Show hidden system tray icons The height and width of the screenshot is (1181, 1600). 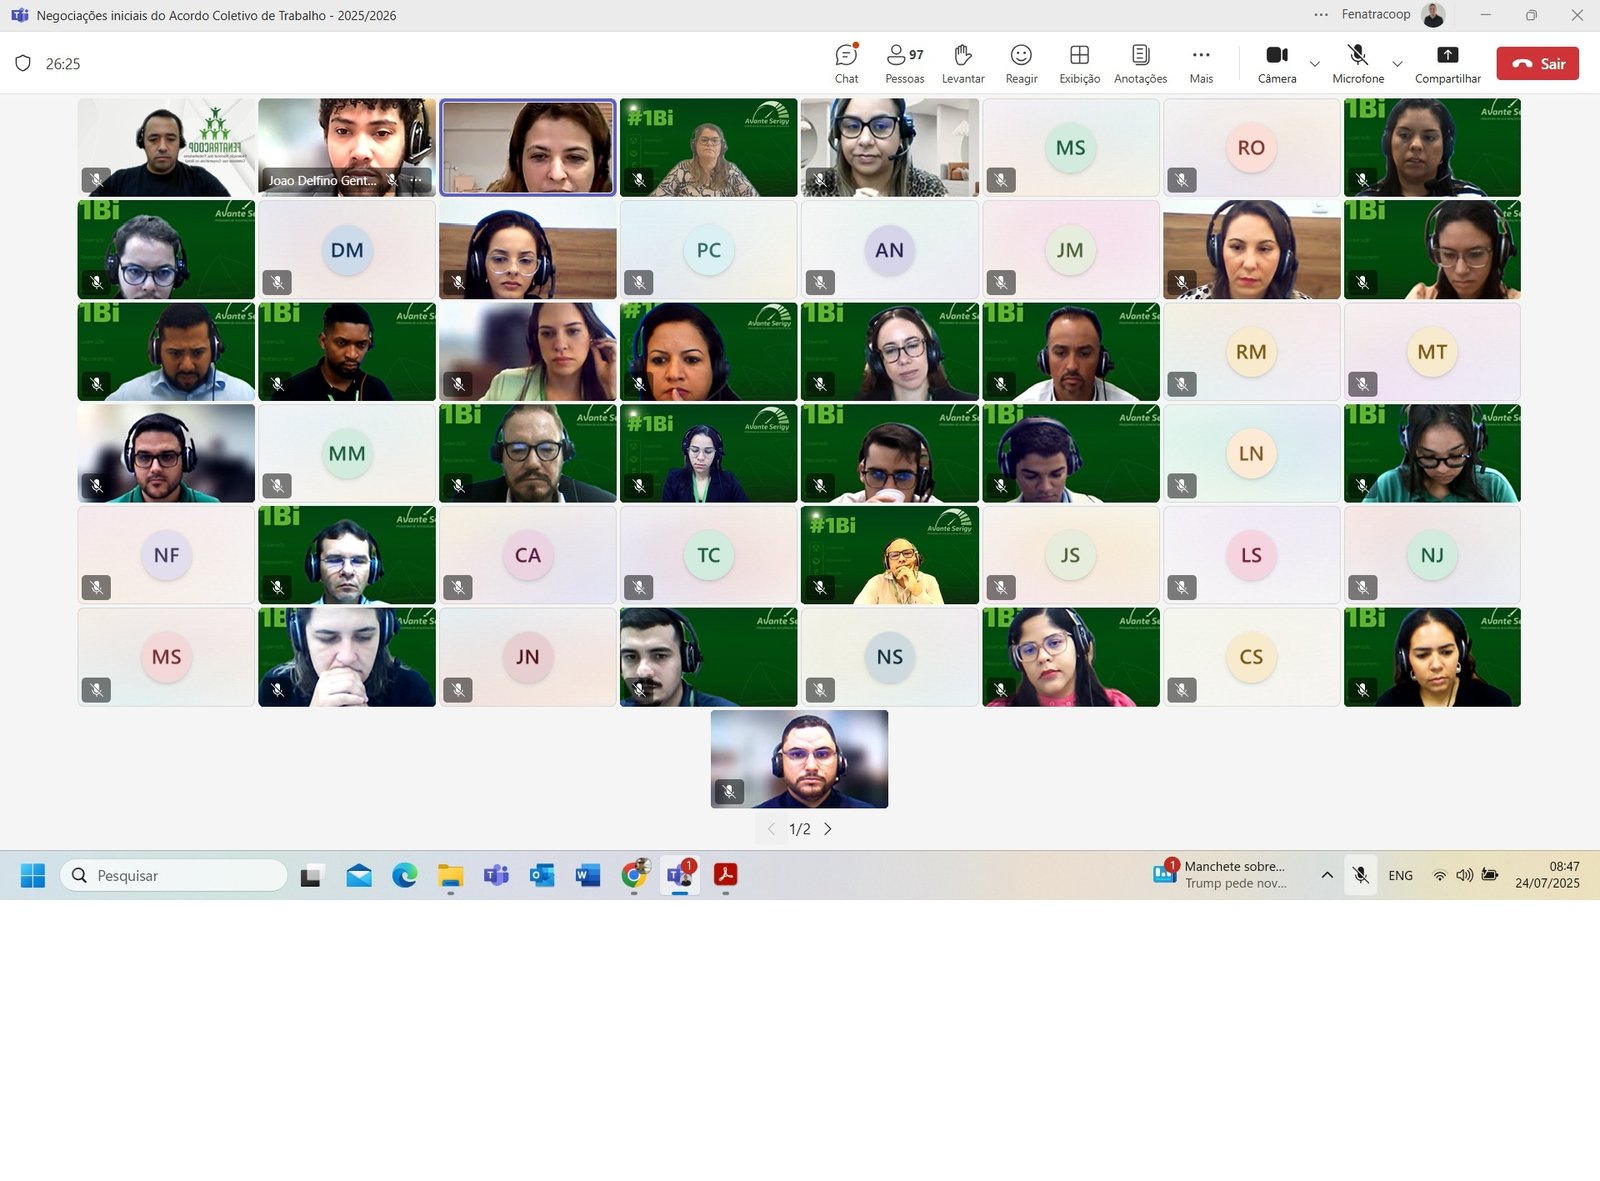click(1327, 875)
